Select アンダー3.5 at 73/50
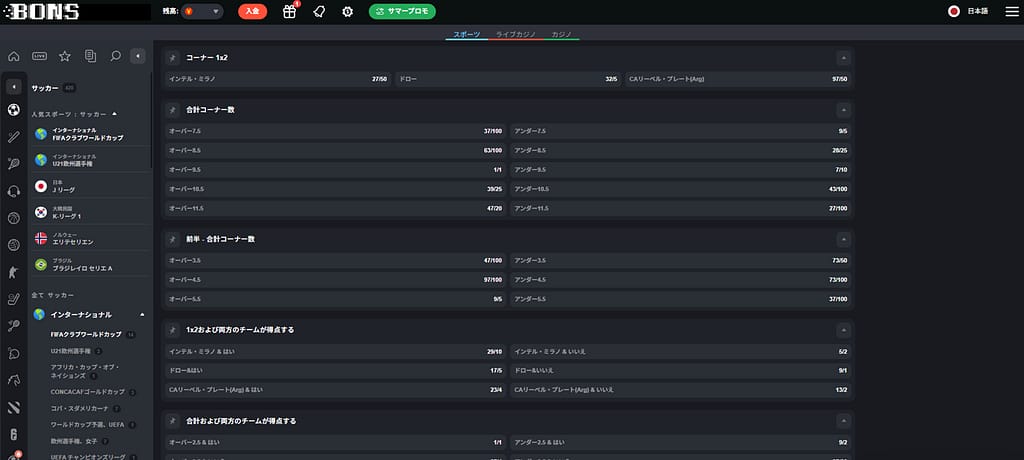The image size is (1024, 460). 680,260
